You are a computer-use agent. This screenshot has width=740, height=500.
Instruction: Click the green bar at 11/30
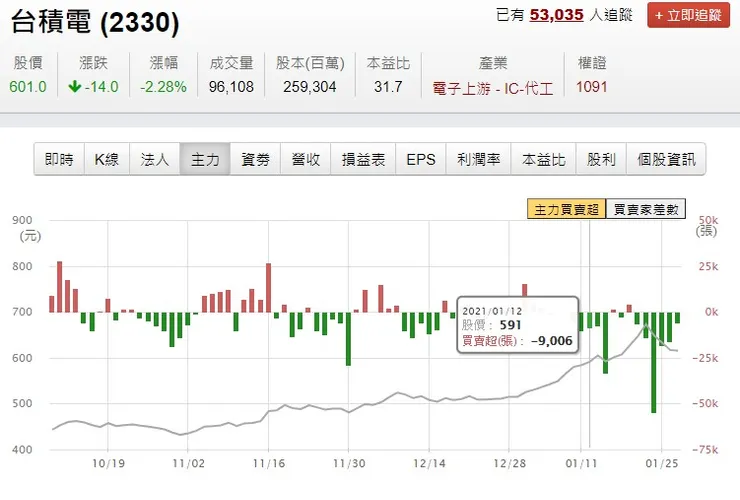pyautogui.click(x=348, y=339)
